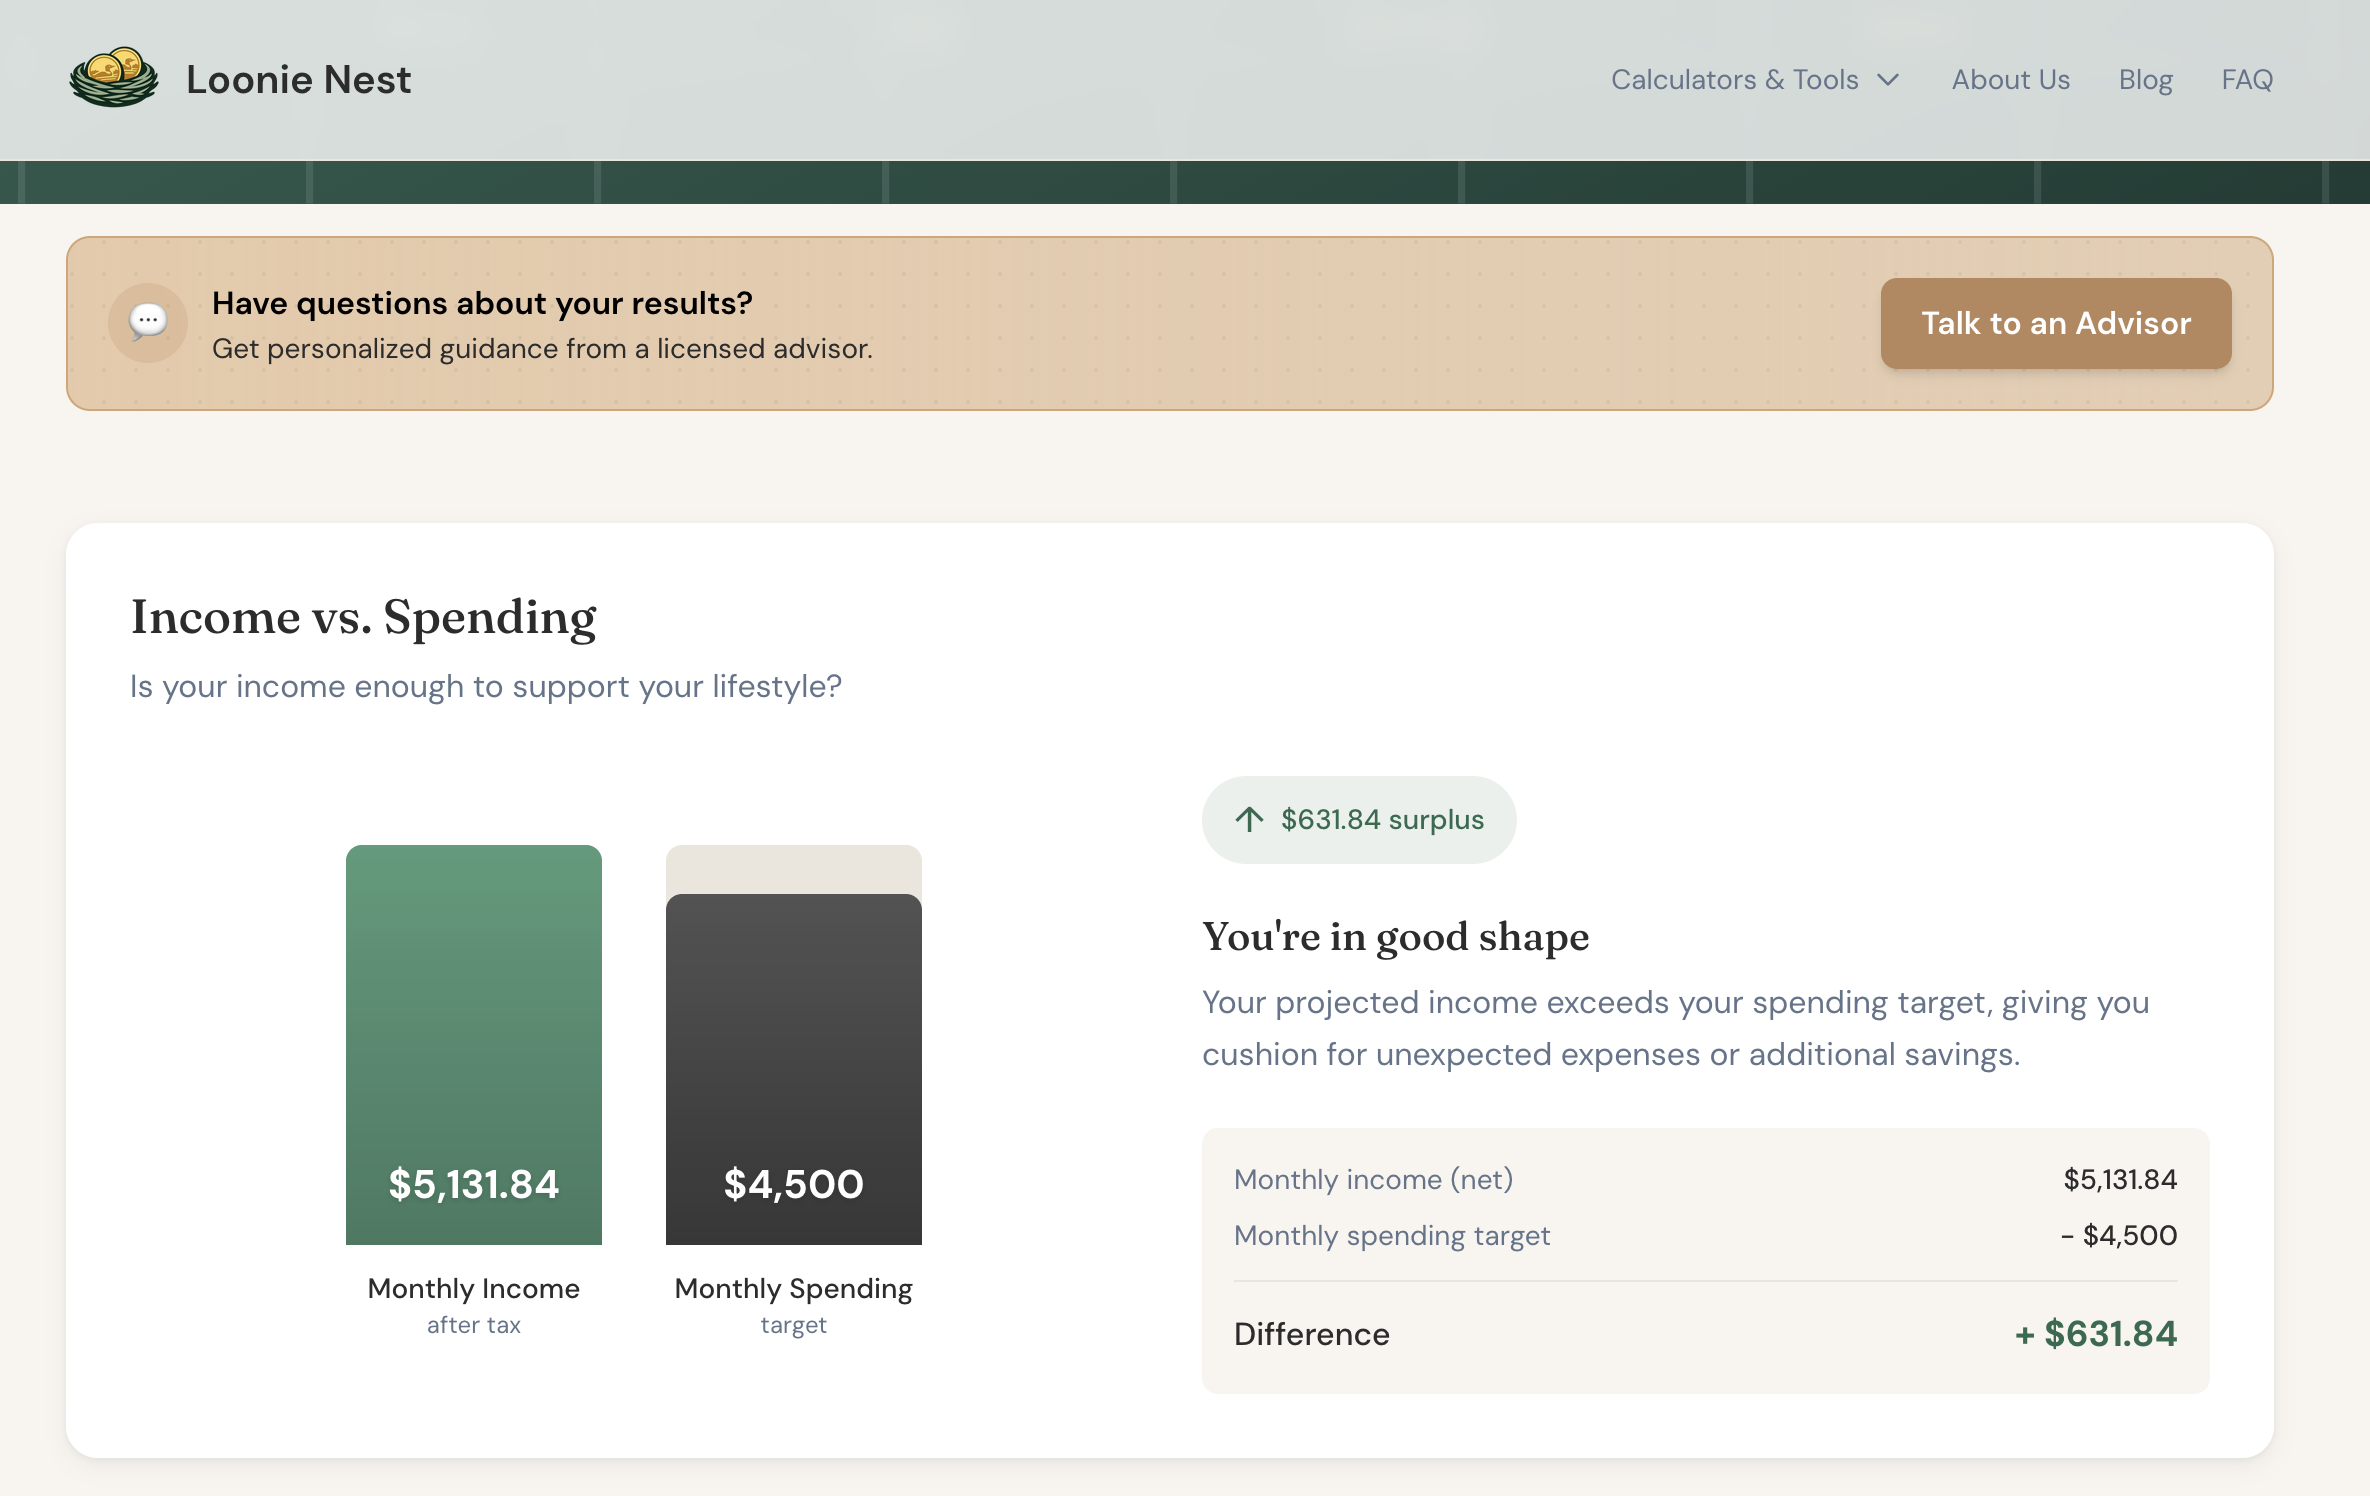Screen dimensions: 2370x1496
Task: Click the Talk to an Advisor button
Action: [2055, 323]
